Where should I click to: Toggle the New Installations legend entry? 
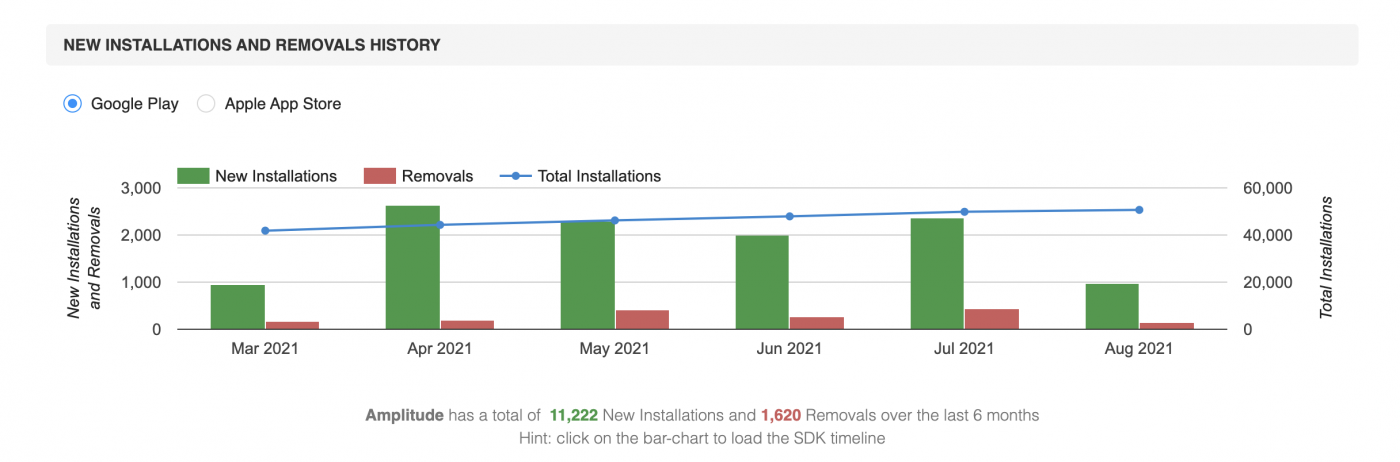257,176
